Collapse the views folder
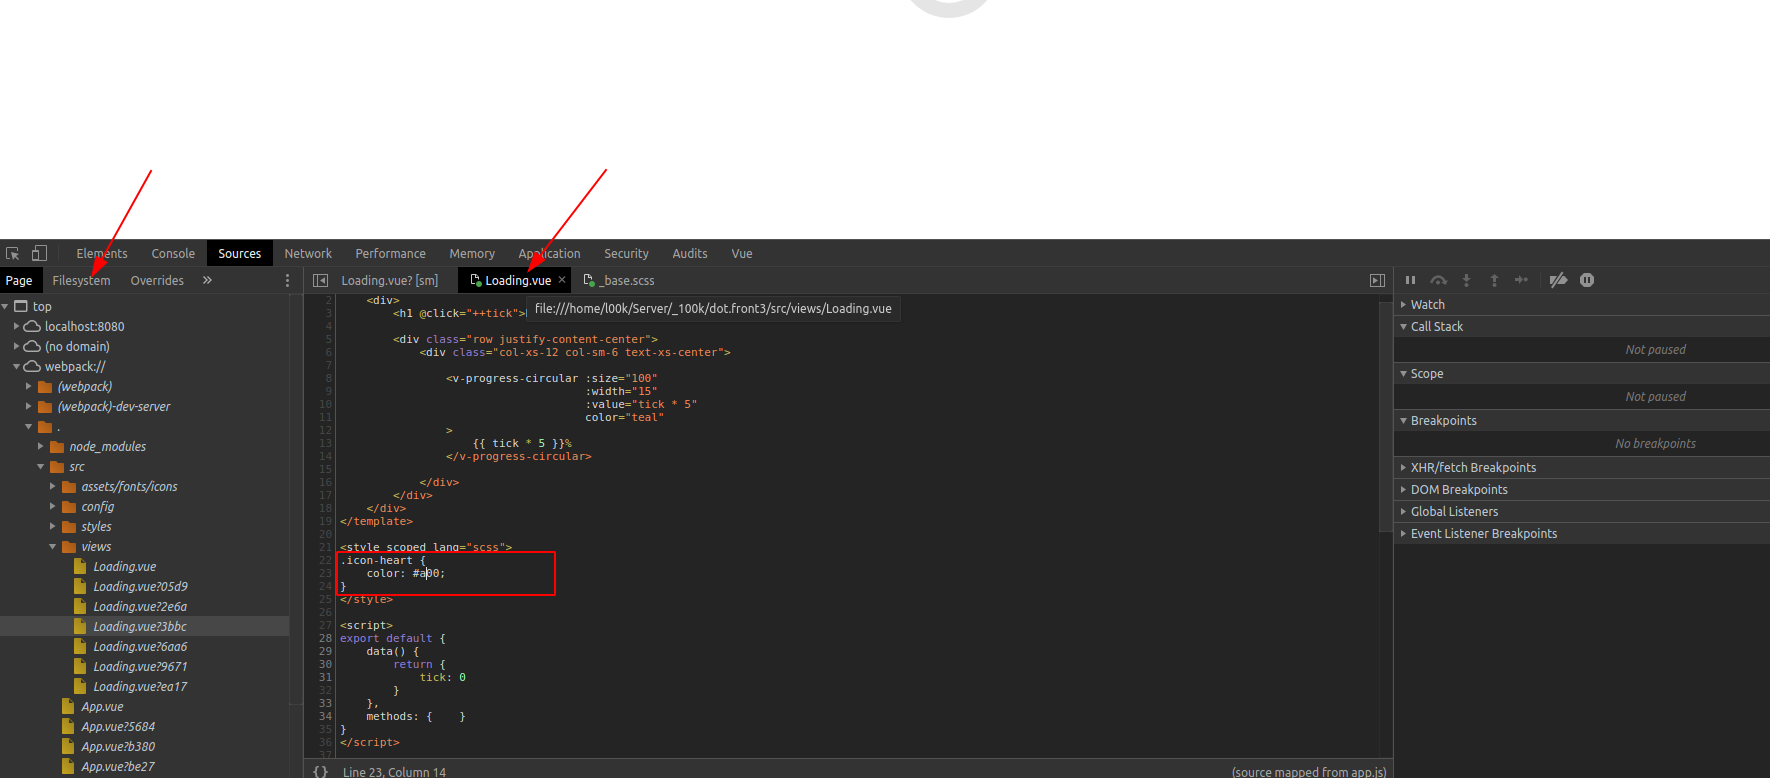The width and height of the screenshot is (1770, 778). coord(52,547)
